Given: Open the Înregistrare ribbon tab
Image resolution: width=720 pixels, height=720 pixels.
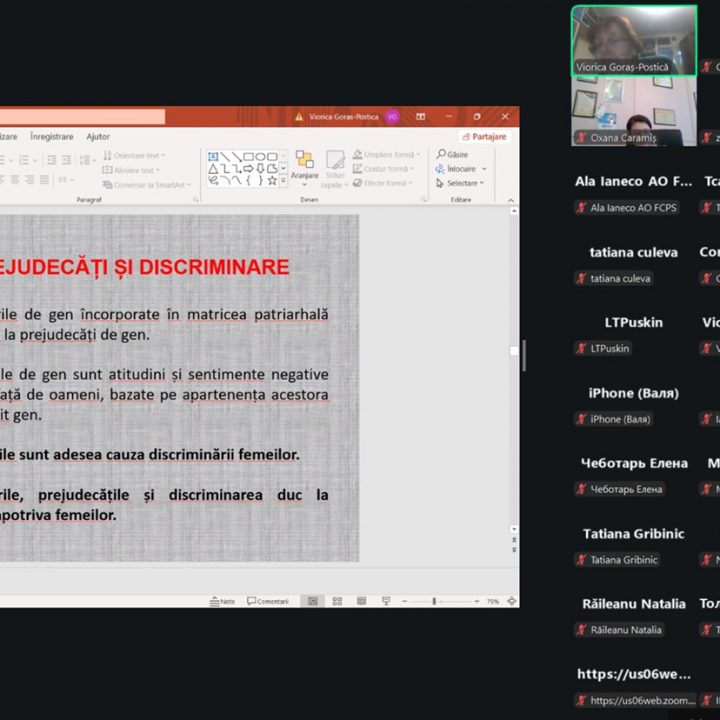Looking at the screenshot, I should point(51,136).
